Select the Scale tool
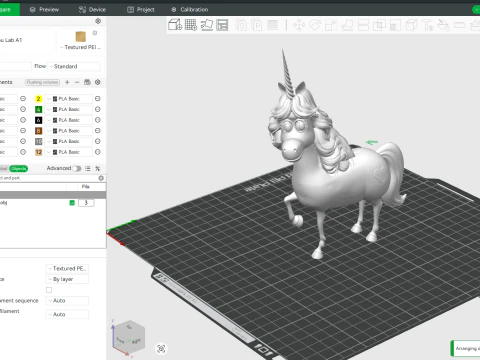Image resolution: width=480 pixels, height=360 pixels. (x=331, y=25)
